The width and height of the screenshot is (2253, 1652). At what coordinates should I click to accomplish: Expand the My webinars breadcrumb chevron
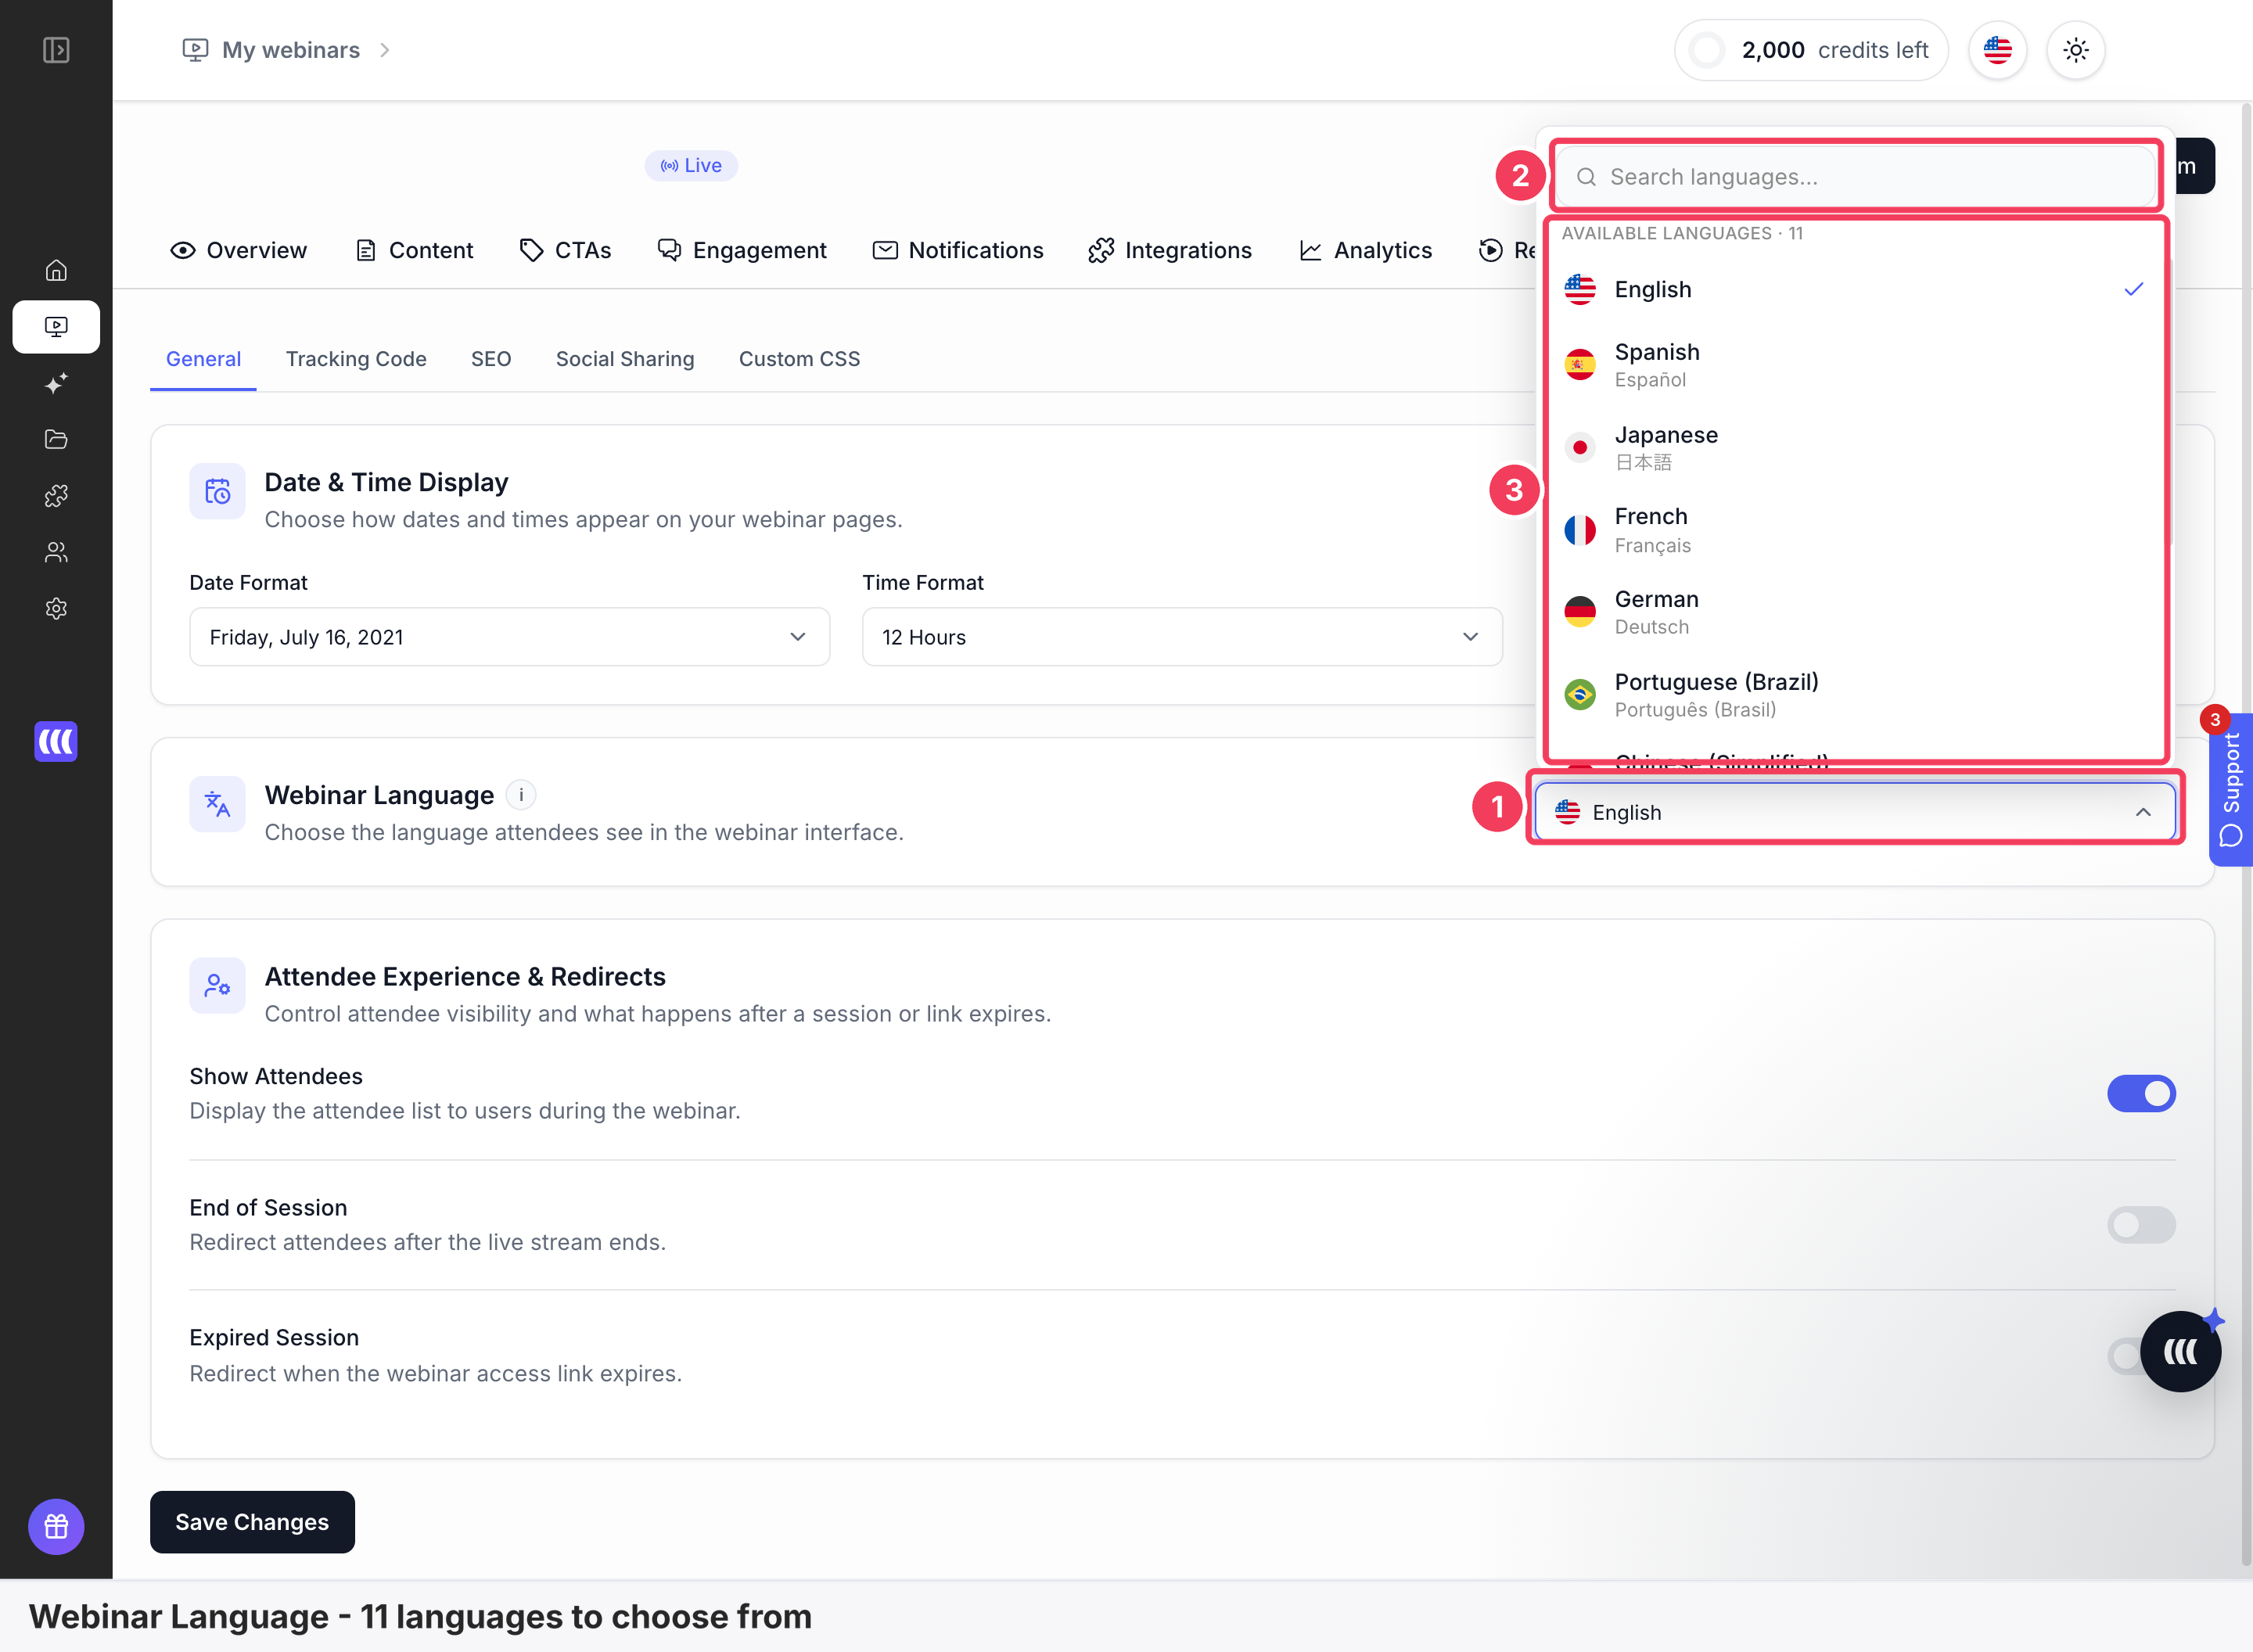point(385,50)
